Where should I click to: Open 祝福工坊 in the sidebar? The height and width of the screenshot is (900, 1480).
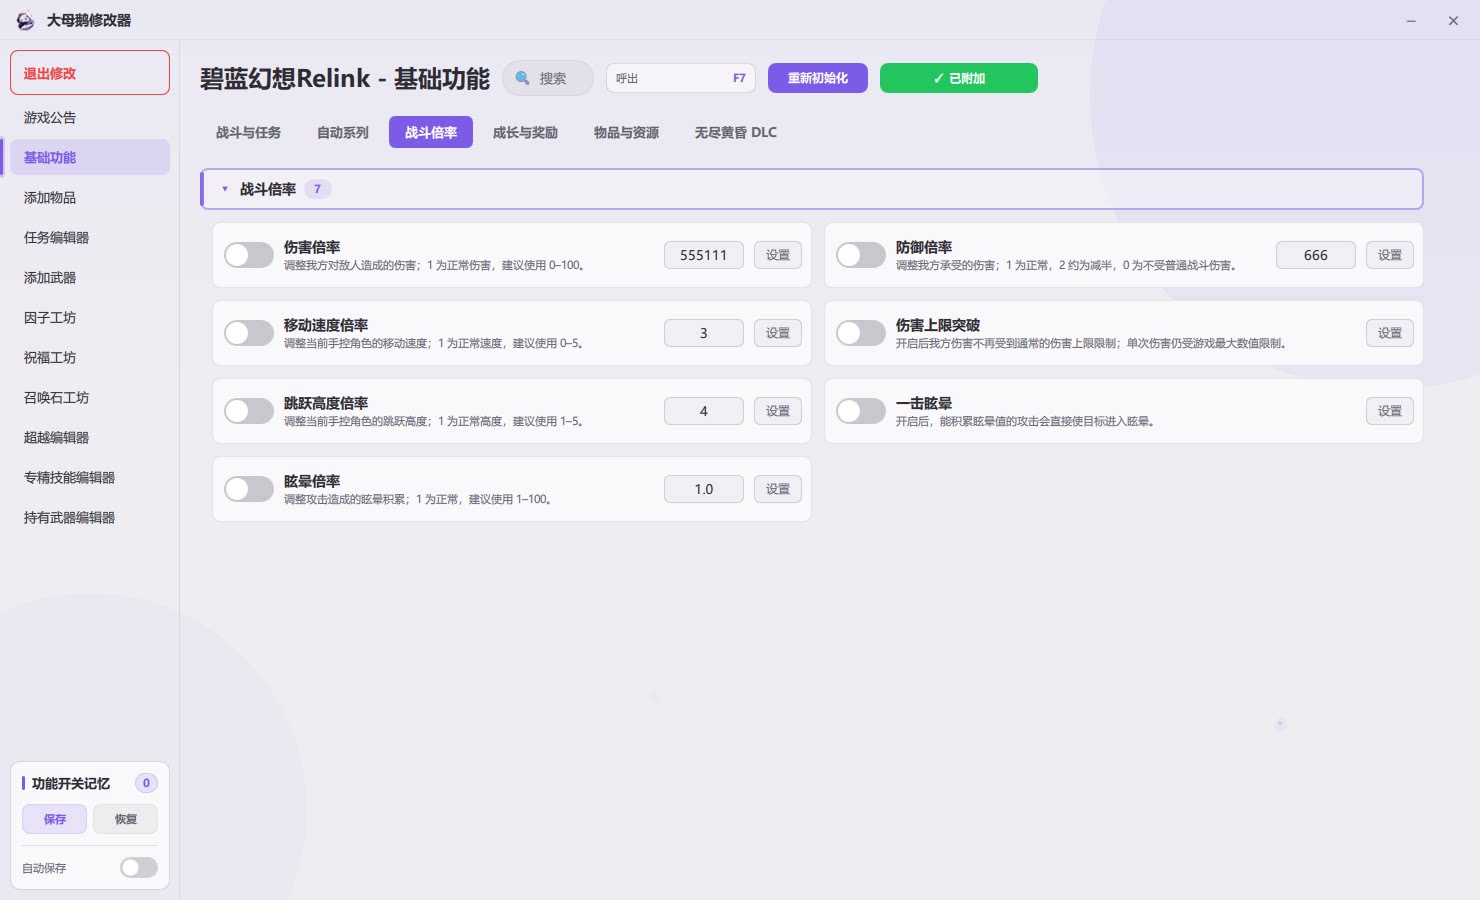point(90,357)
